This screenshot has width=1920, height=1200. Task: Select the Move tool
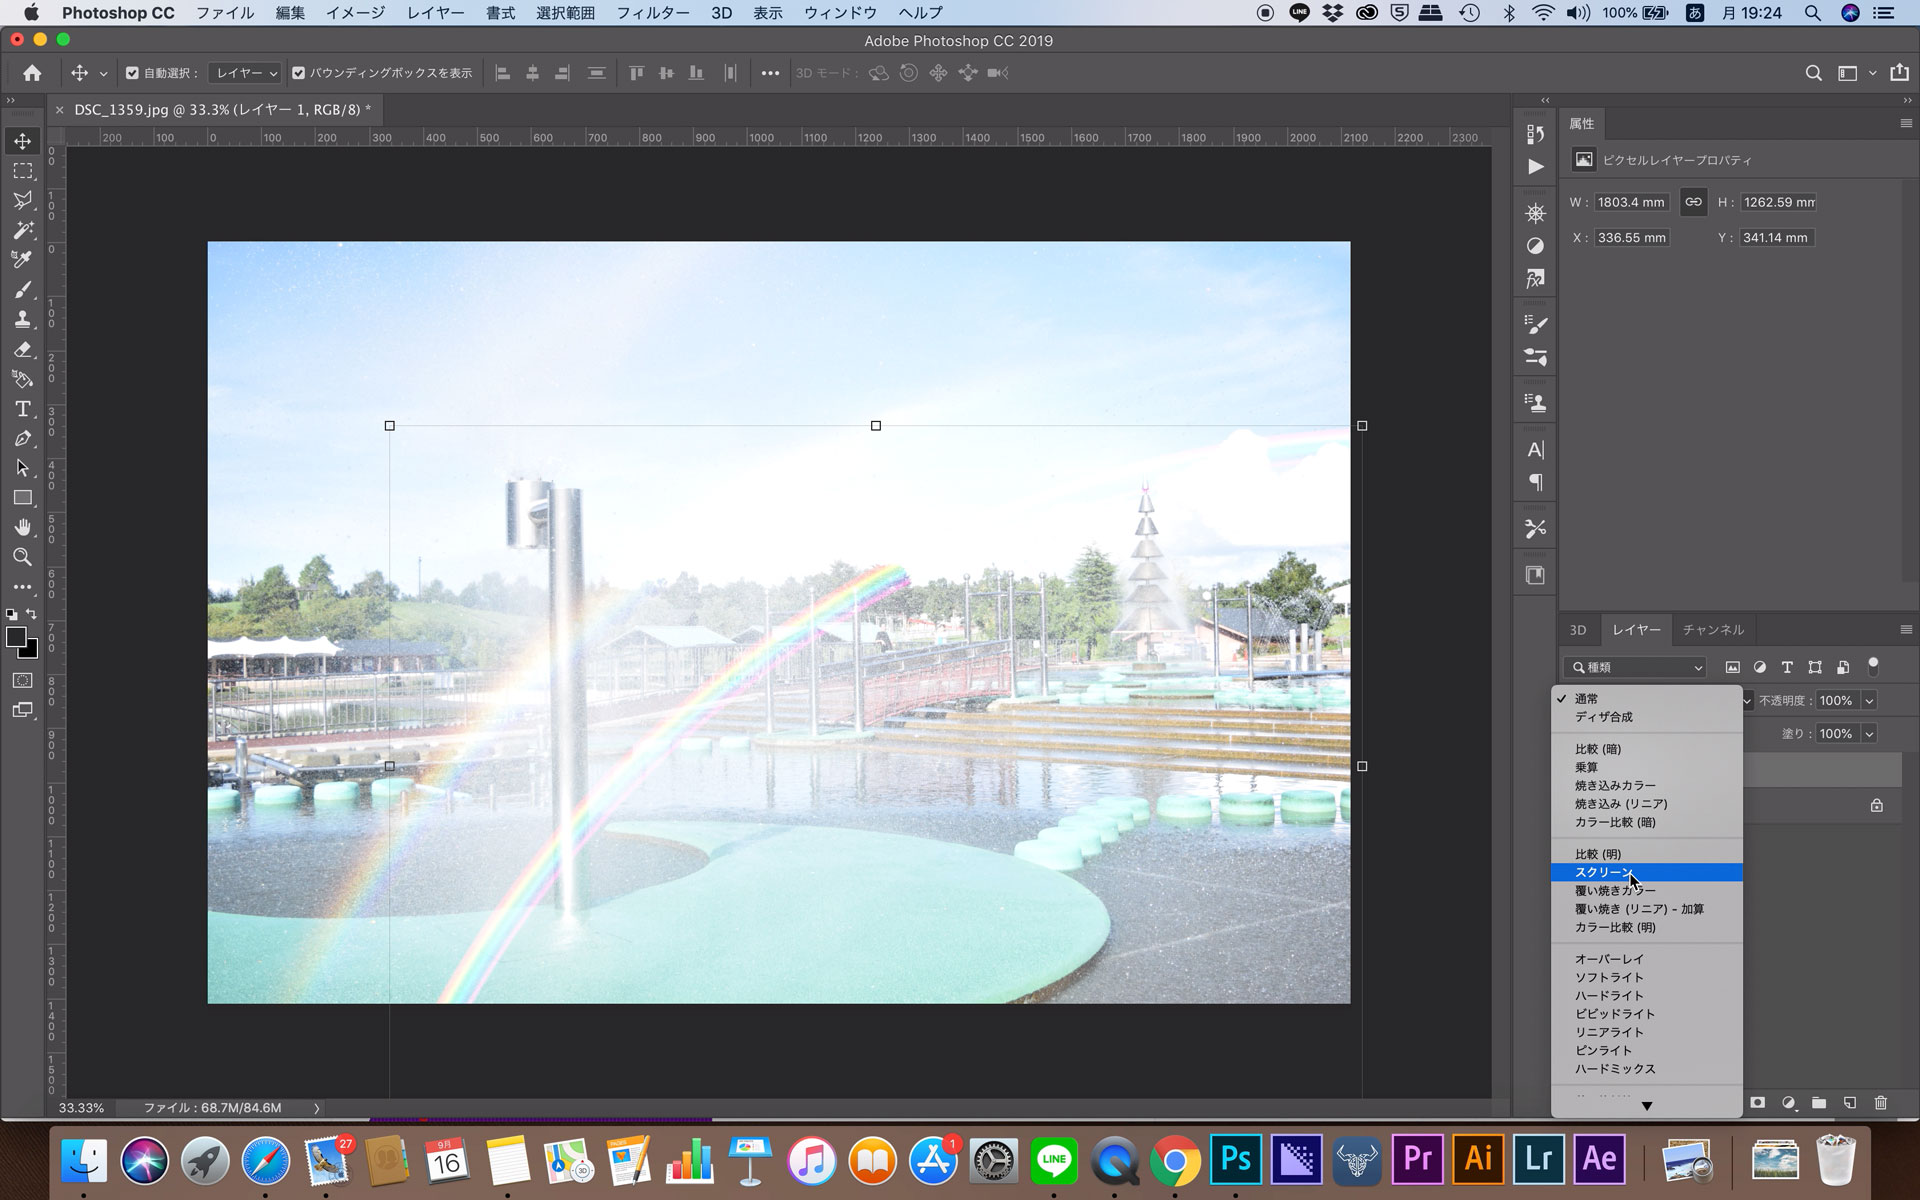[x=23, y=141]
